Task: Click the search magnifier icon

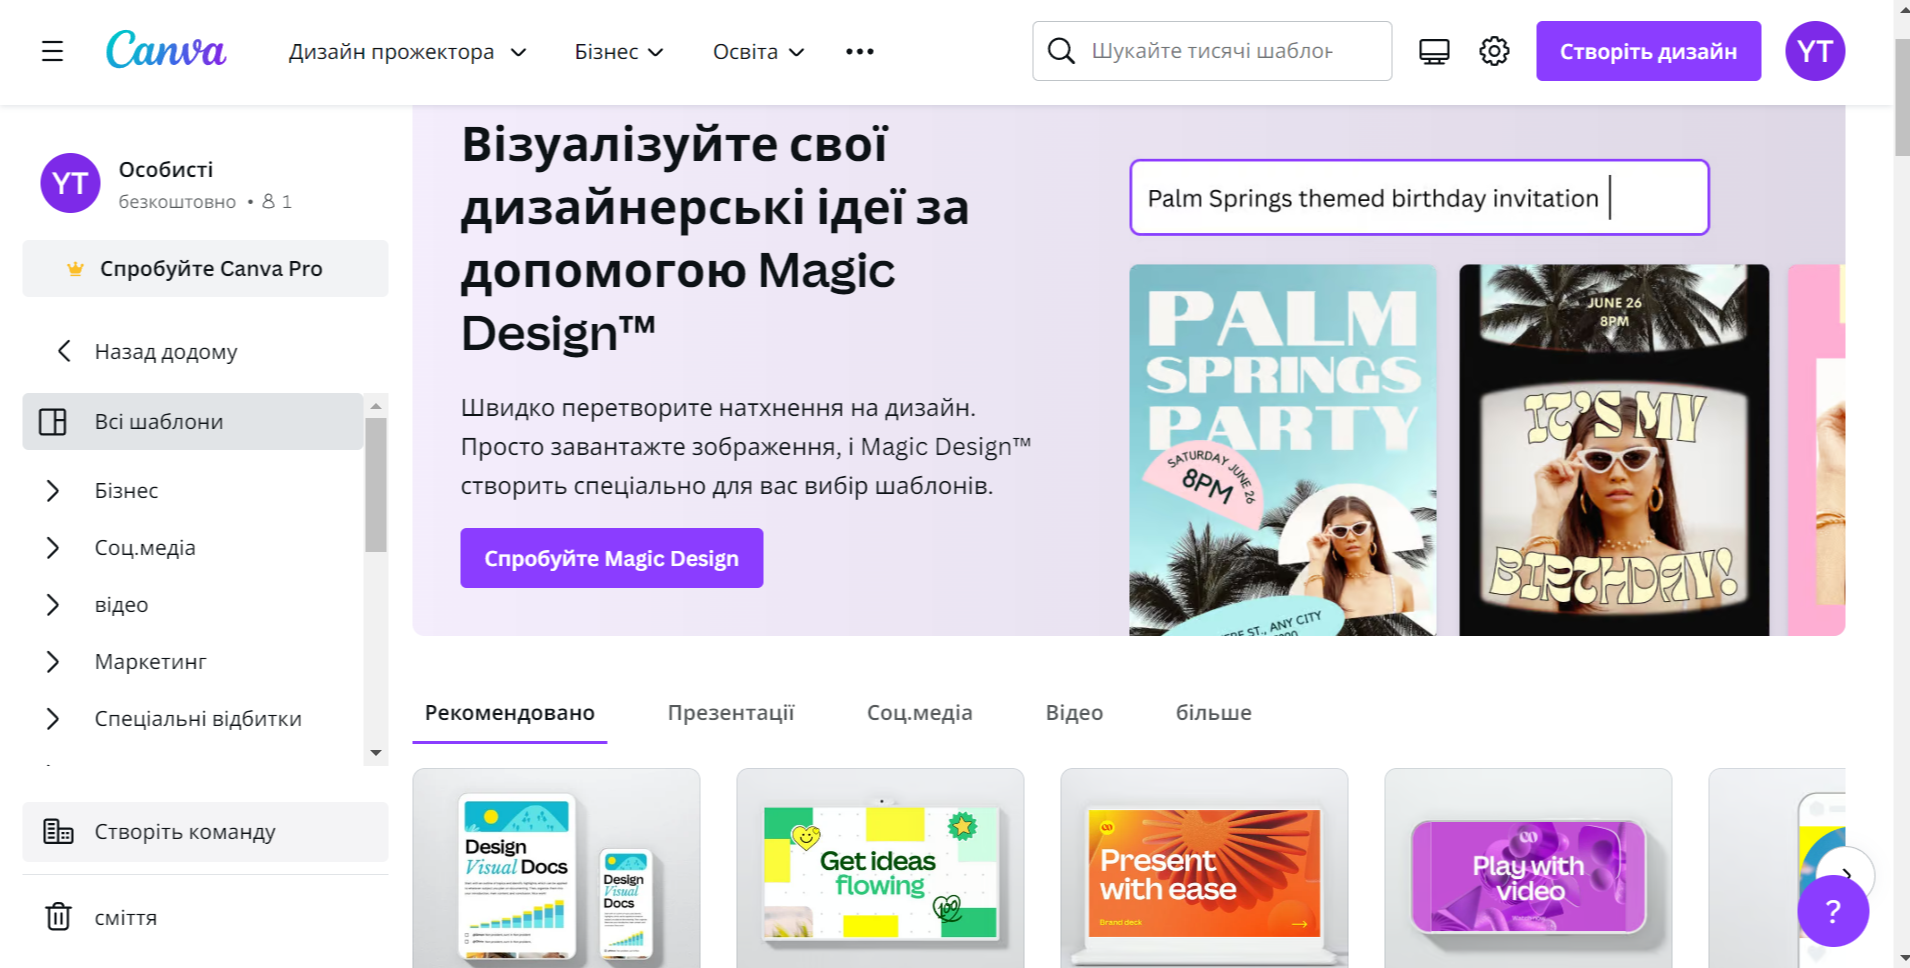Action: click(1061, 51)
